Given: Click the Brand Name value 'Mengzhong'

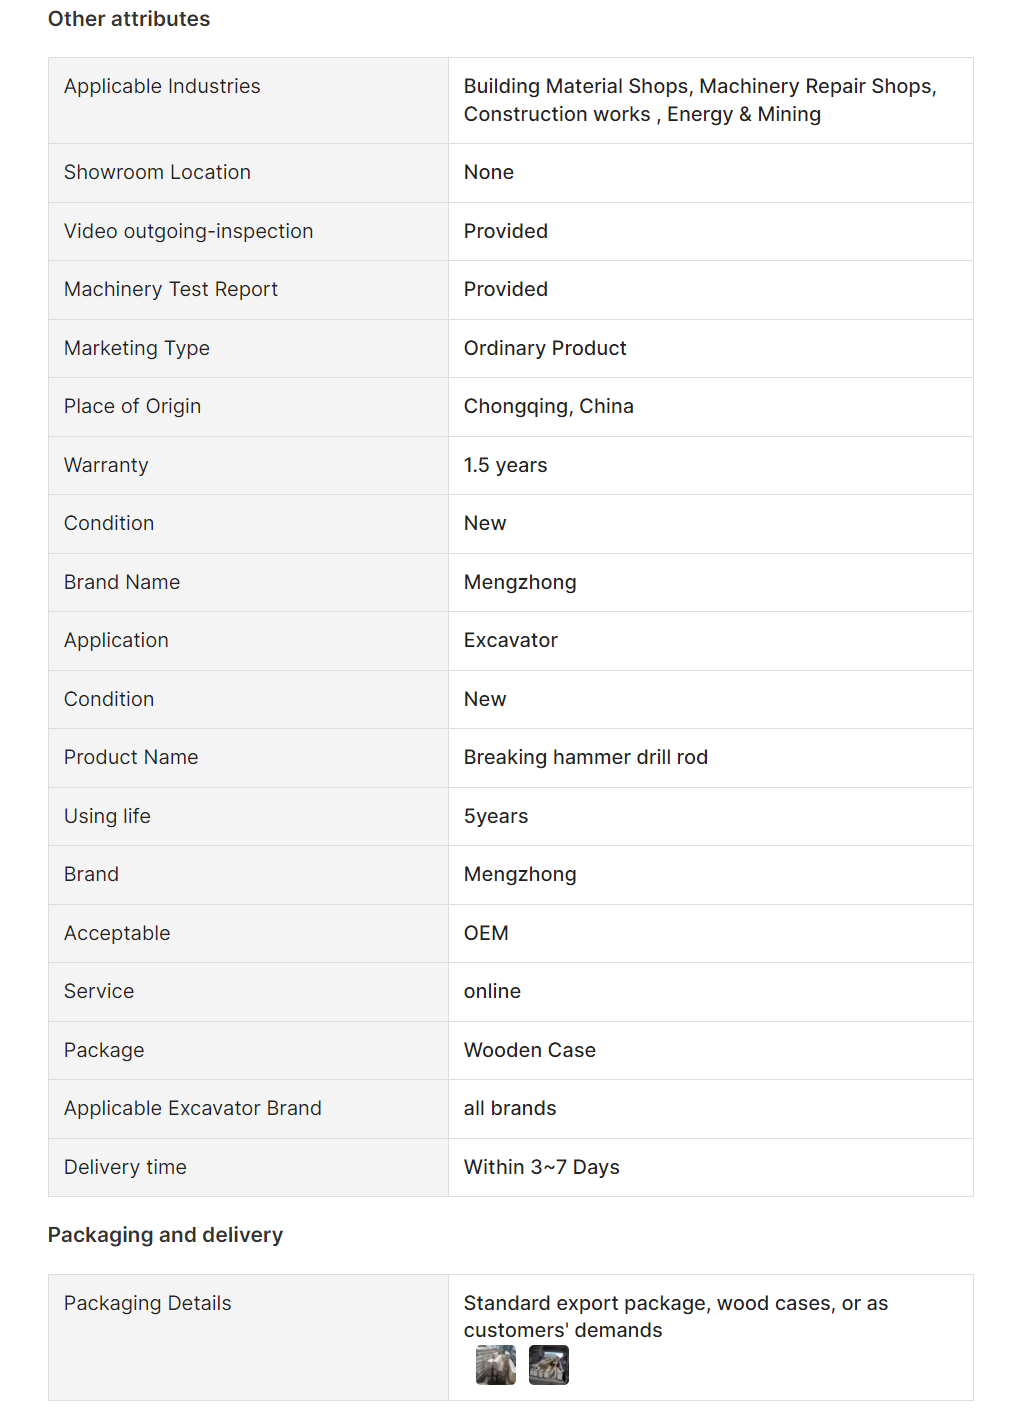Looking at the screenshot, I should (519, 582).
